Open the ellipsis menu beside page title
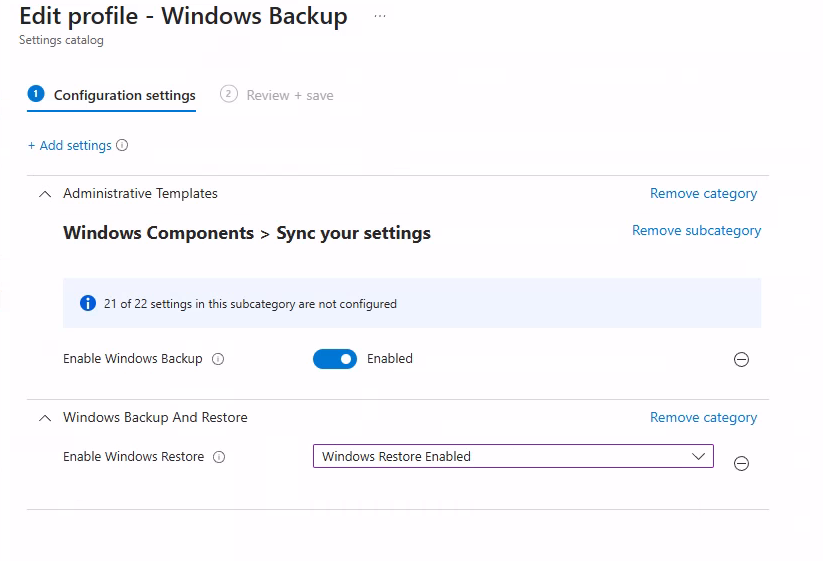 tap(379, 17)
